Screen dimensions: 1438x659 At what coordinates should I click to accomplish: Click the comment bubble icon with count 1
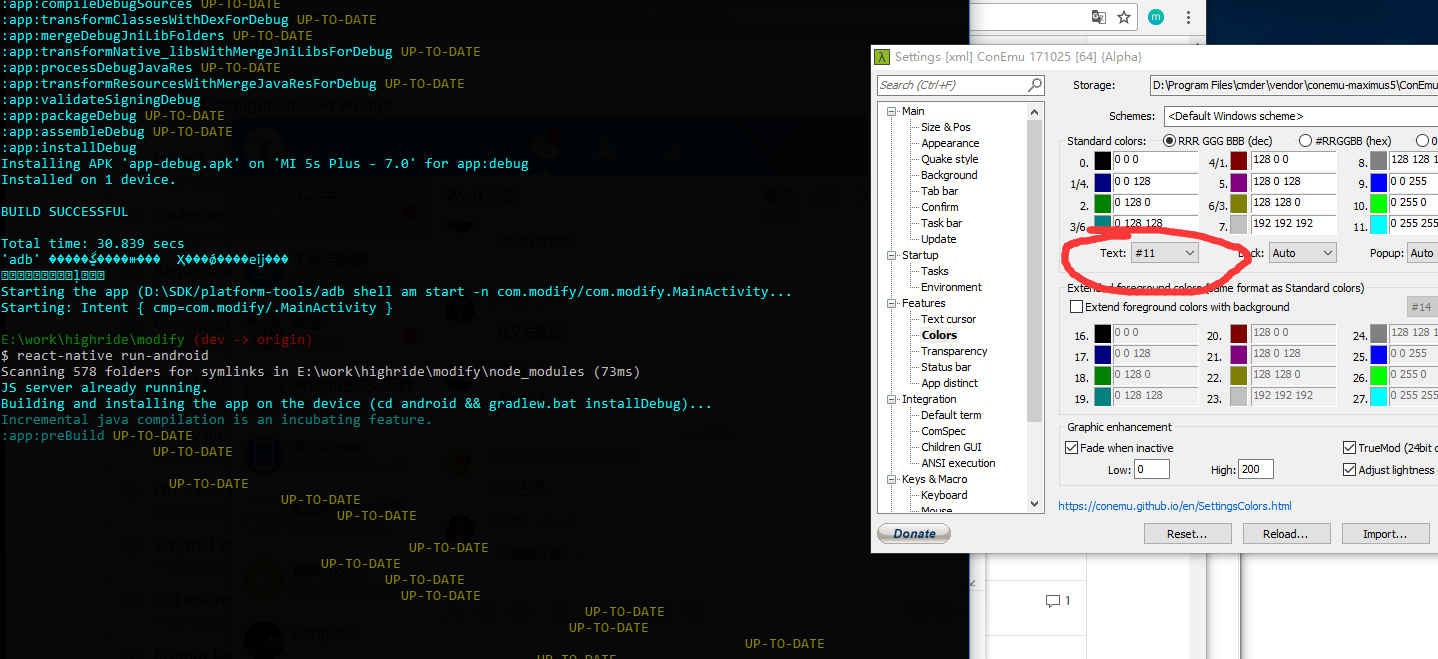[1052, 601]
